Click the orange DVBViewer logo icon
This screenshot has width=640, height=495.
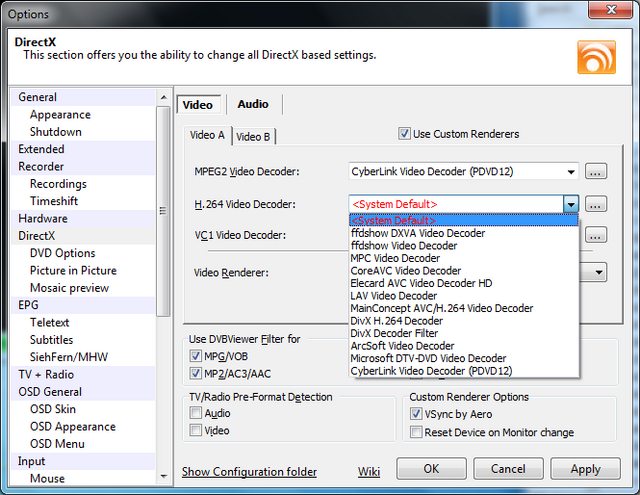point(596,57)
